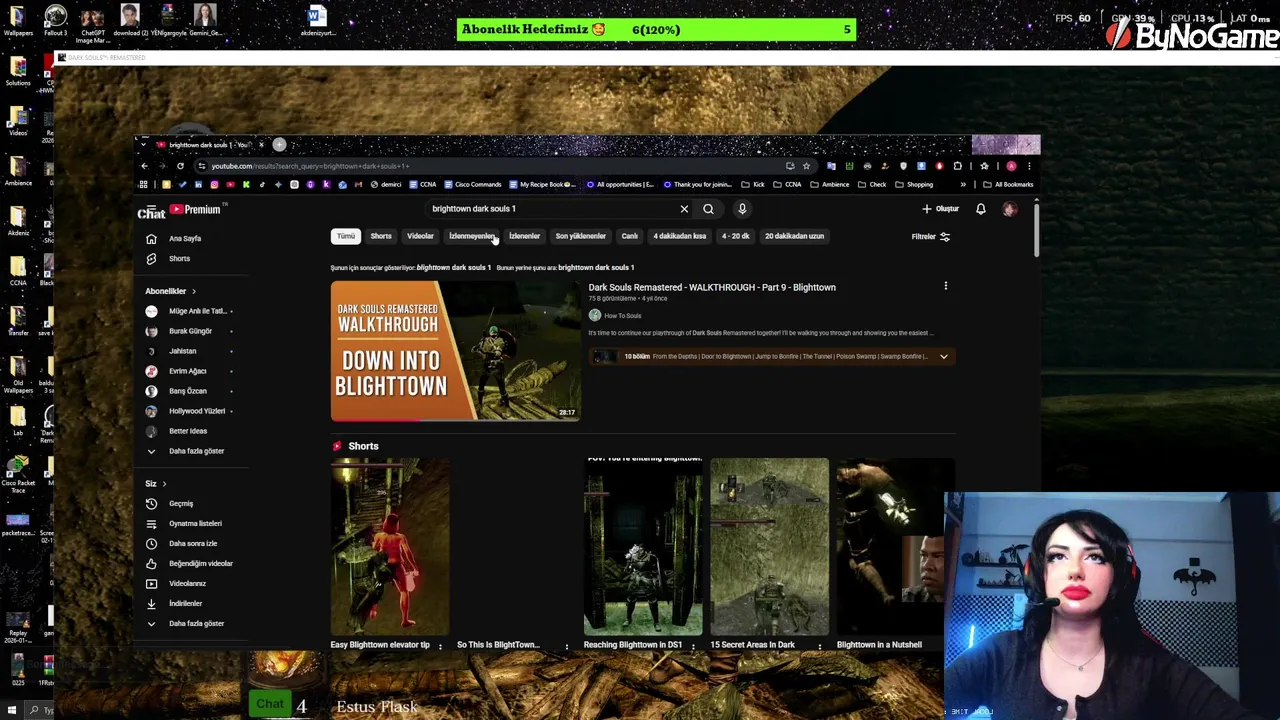1280x720 pixels.
Task: Open the Abonelikler section chevron
Action: 194,292
